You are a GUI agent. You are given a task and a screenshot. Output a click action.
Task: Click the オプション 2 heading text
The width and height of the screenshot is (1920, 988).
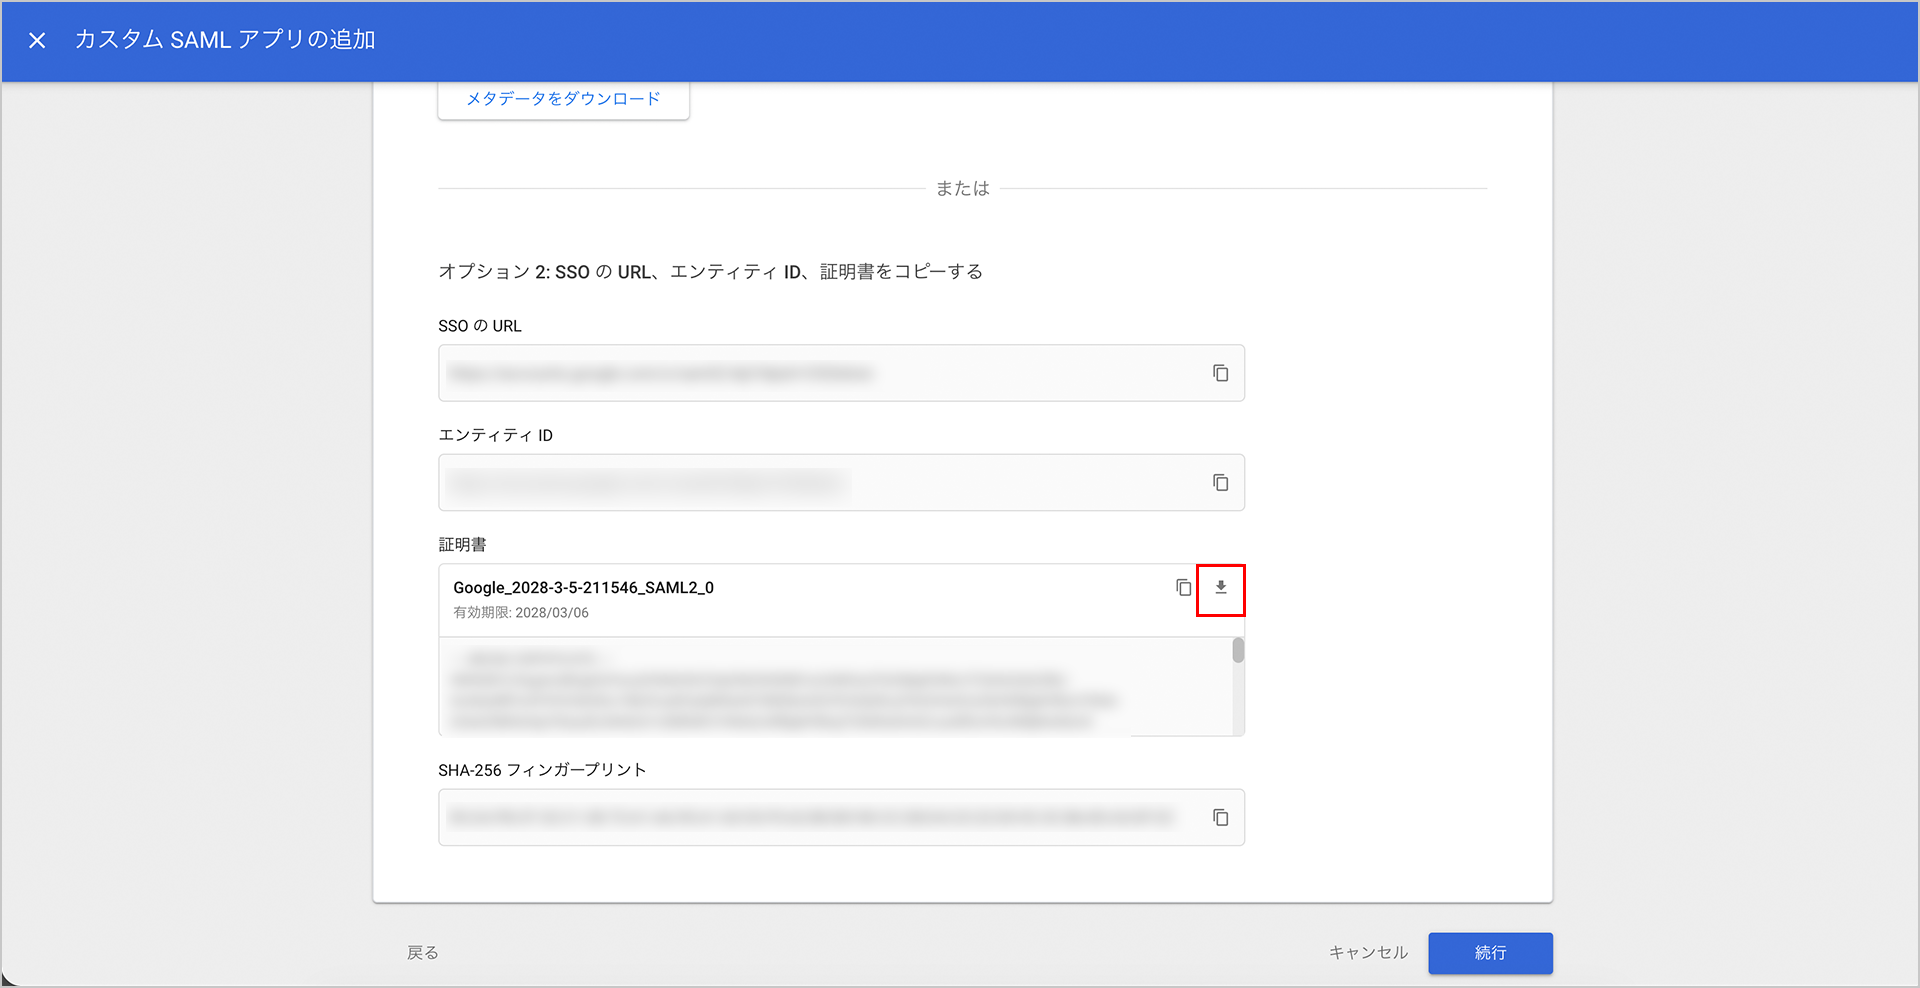point(710,272)
